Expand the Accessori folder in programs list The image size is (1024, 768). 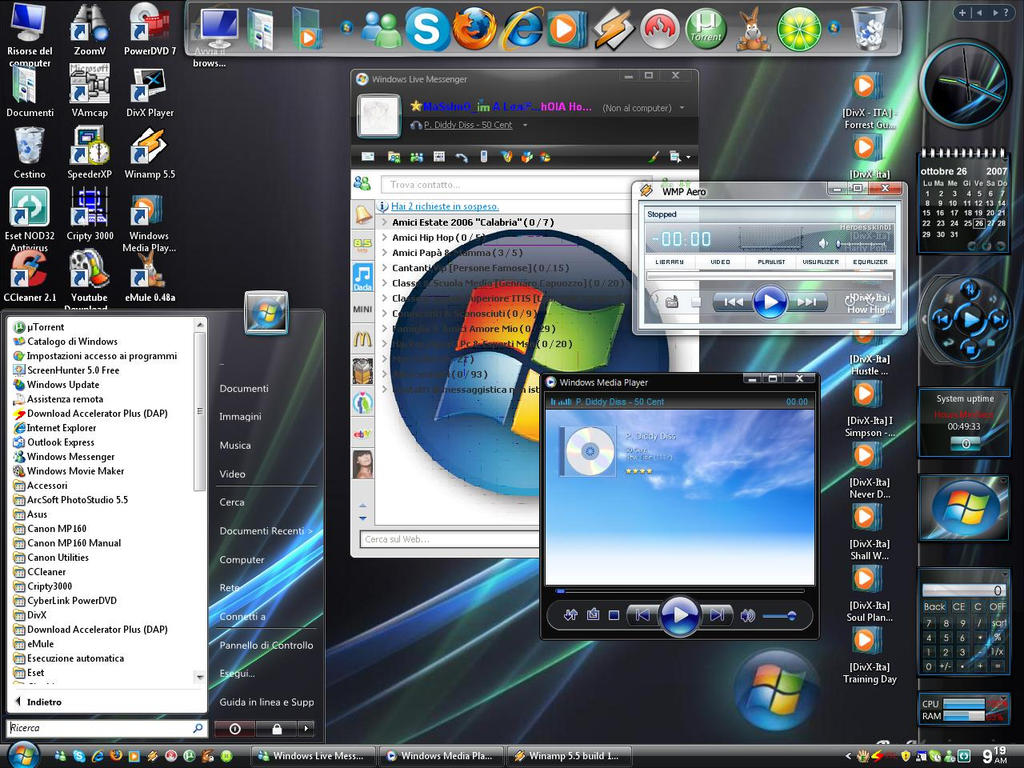[47, 485]
